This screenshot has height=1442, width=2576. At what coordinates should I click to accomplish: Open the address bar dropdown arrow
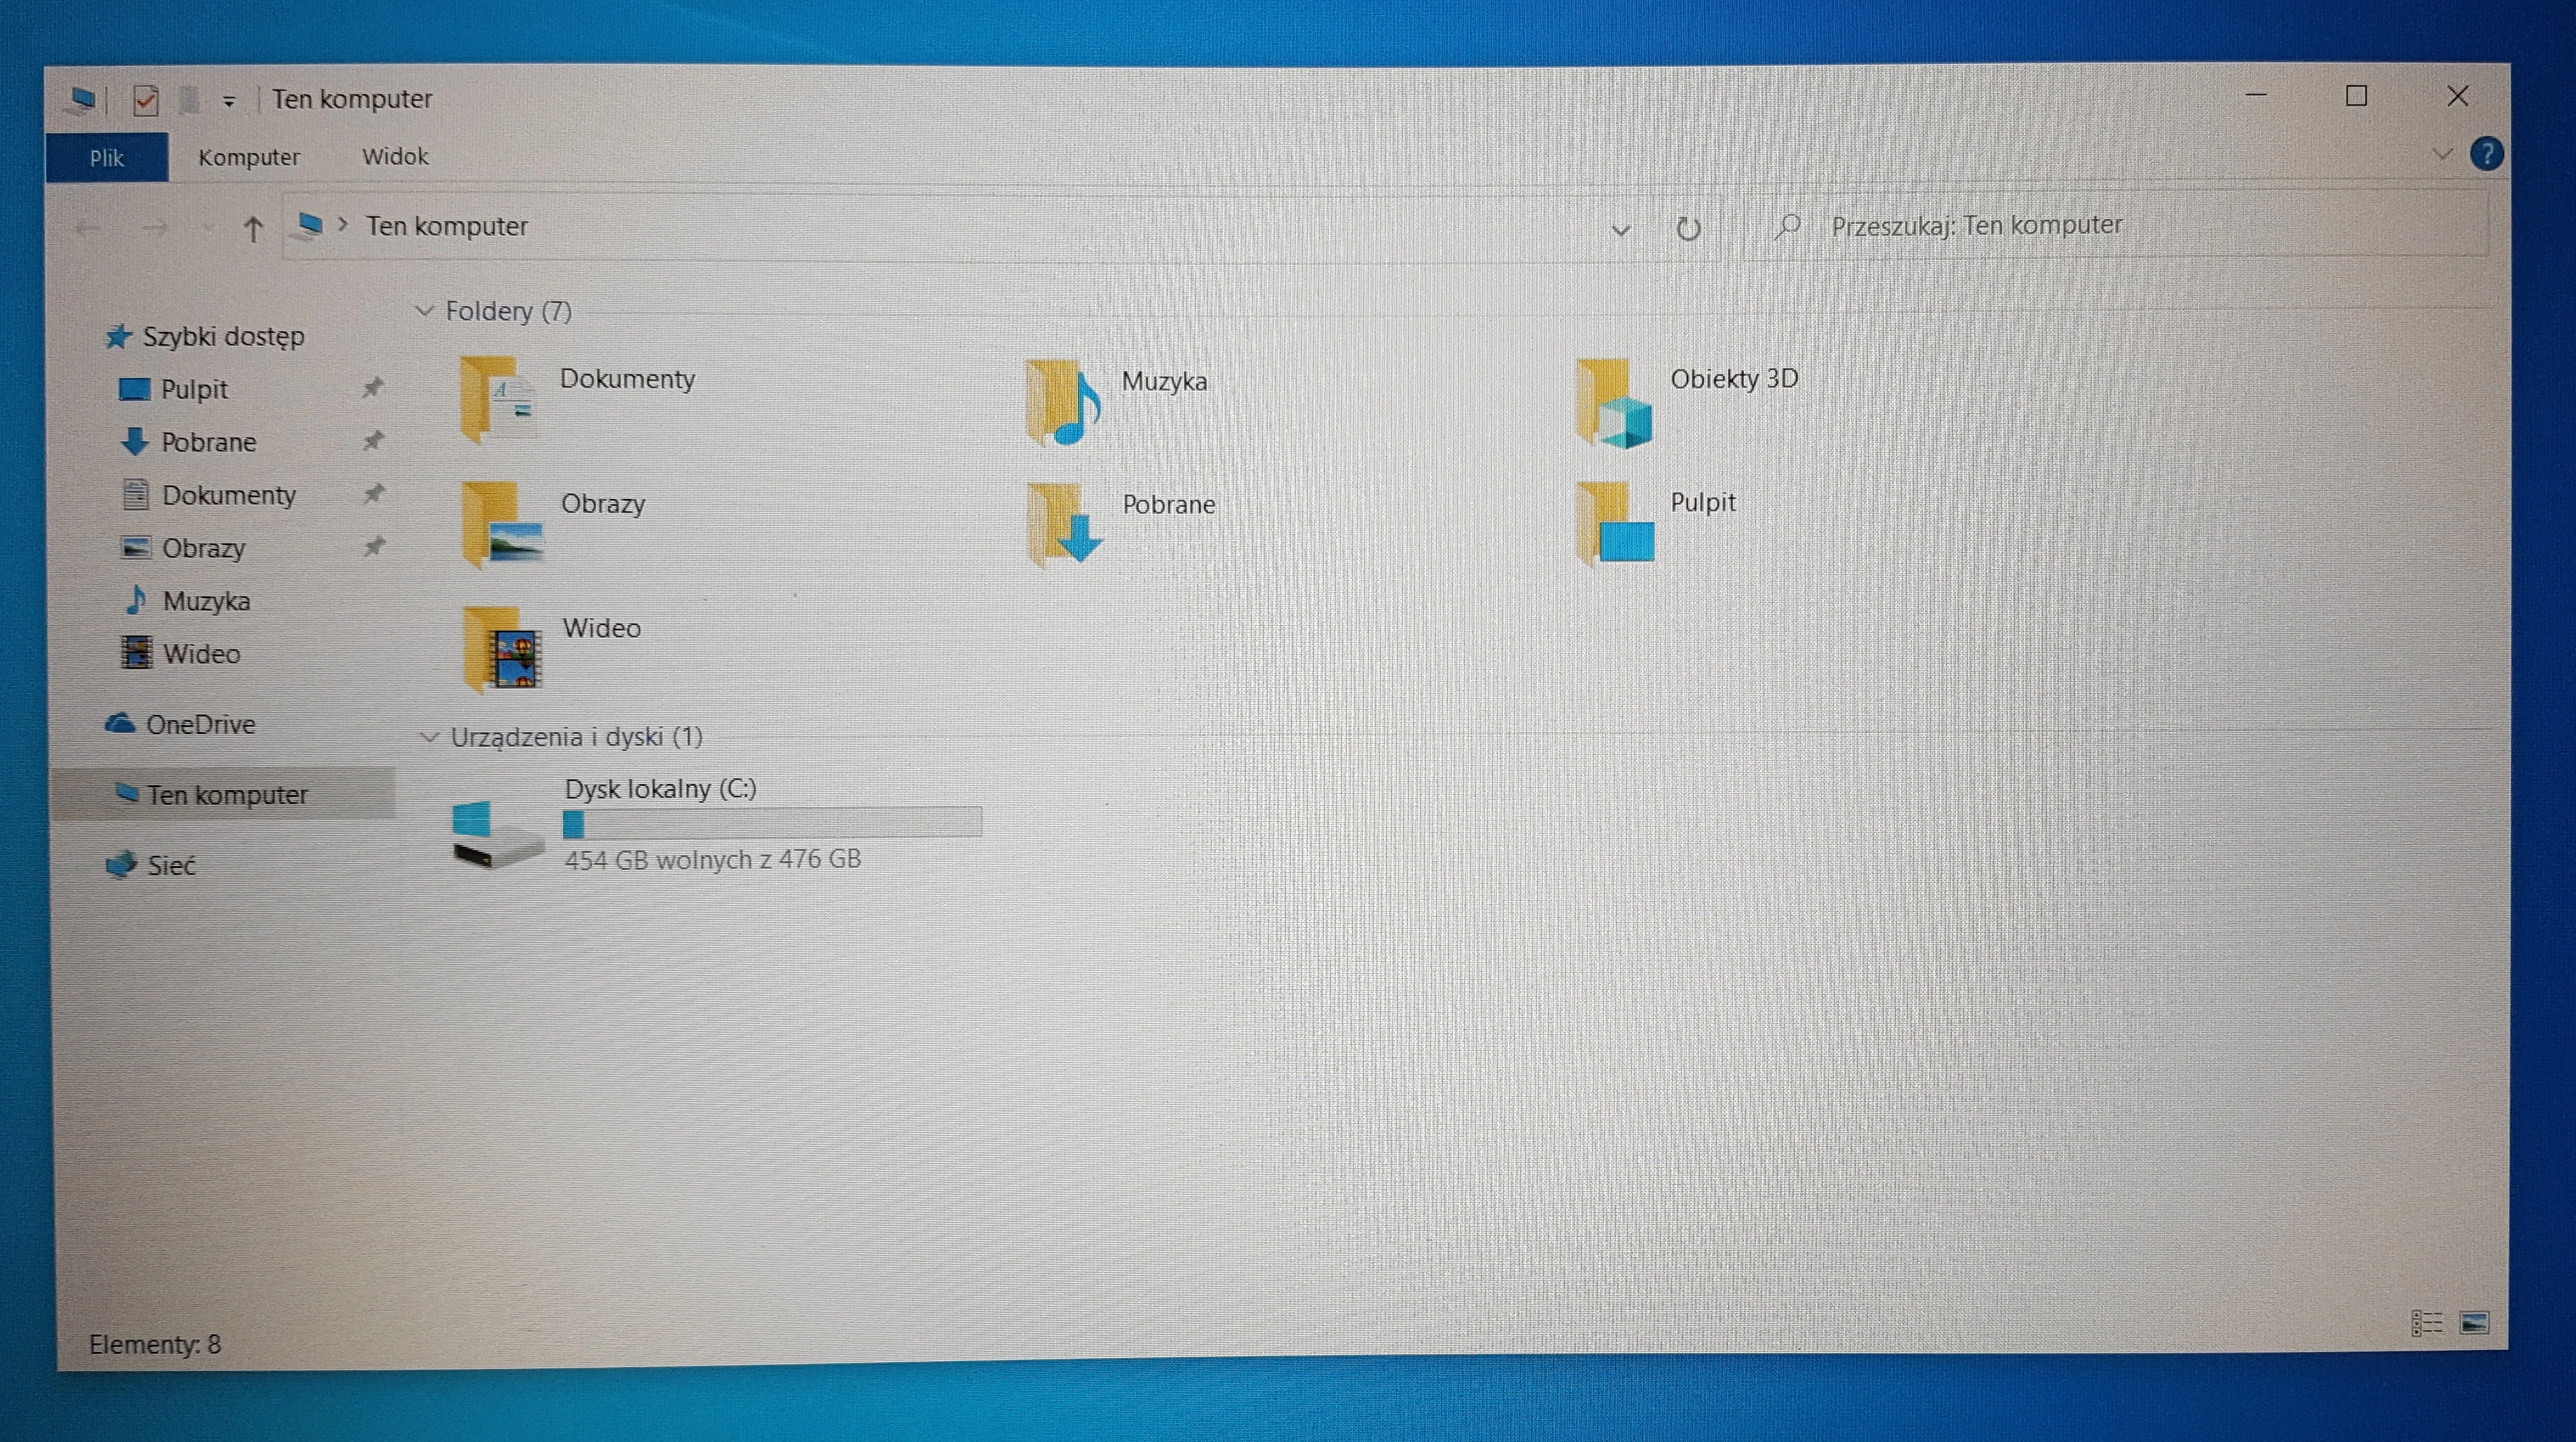(x=1621, y=230)
